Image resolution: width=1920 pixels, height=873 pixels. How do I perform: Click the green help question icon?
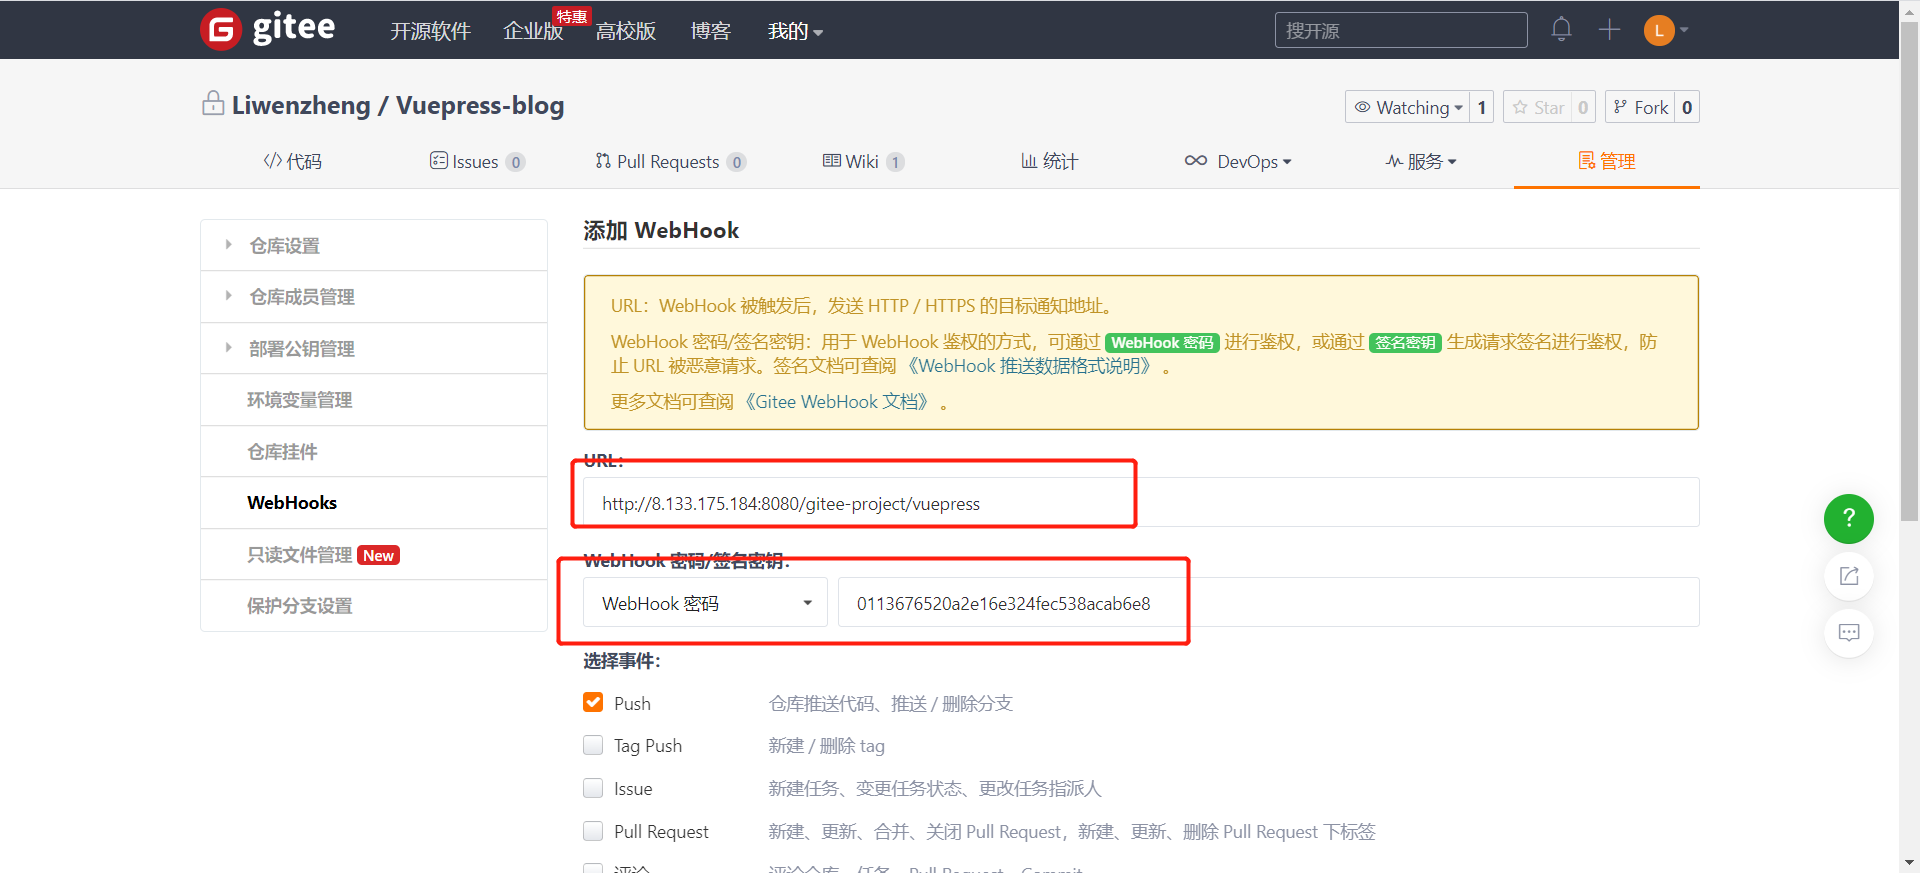[x=1849, y=518]
